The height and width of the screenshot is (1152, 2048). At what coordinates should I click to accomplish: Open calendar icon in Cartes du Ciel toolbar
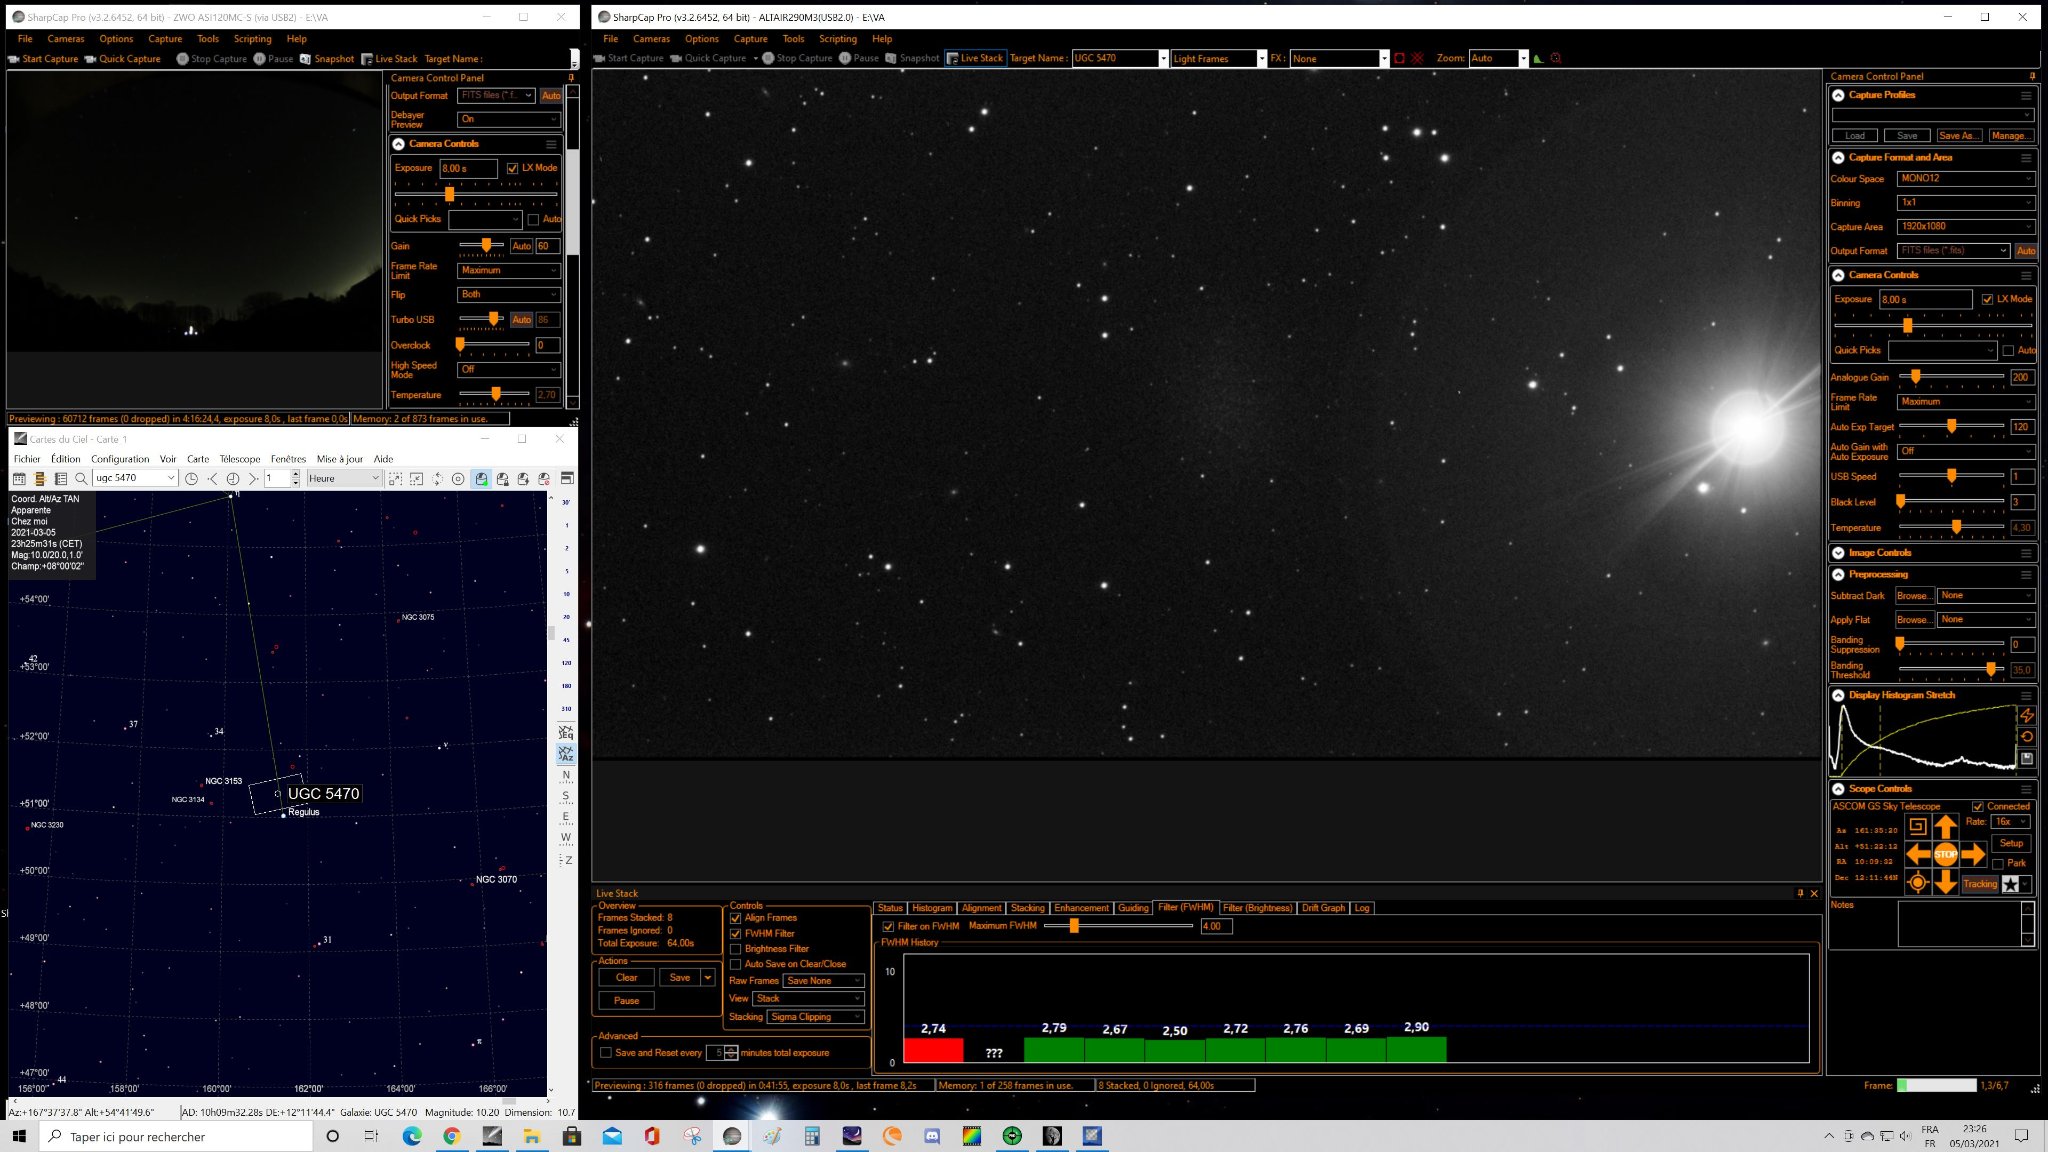[x=19, y=479]
